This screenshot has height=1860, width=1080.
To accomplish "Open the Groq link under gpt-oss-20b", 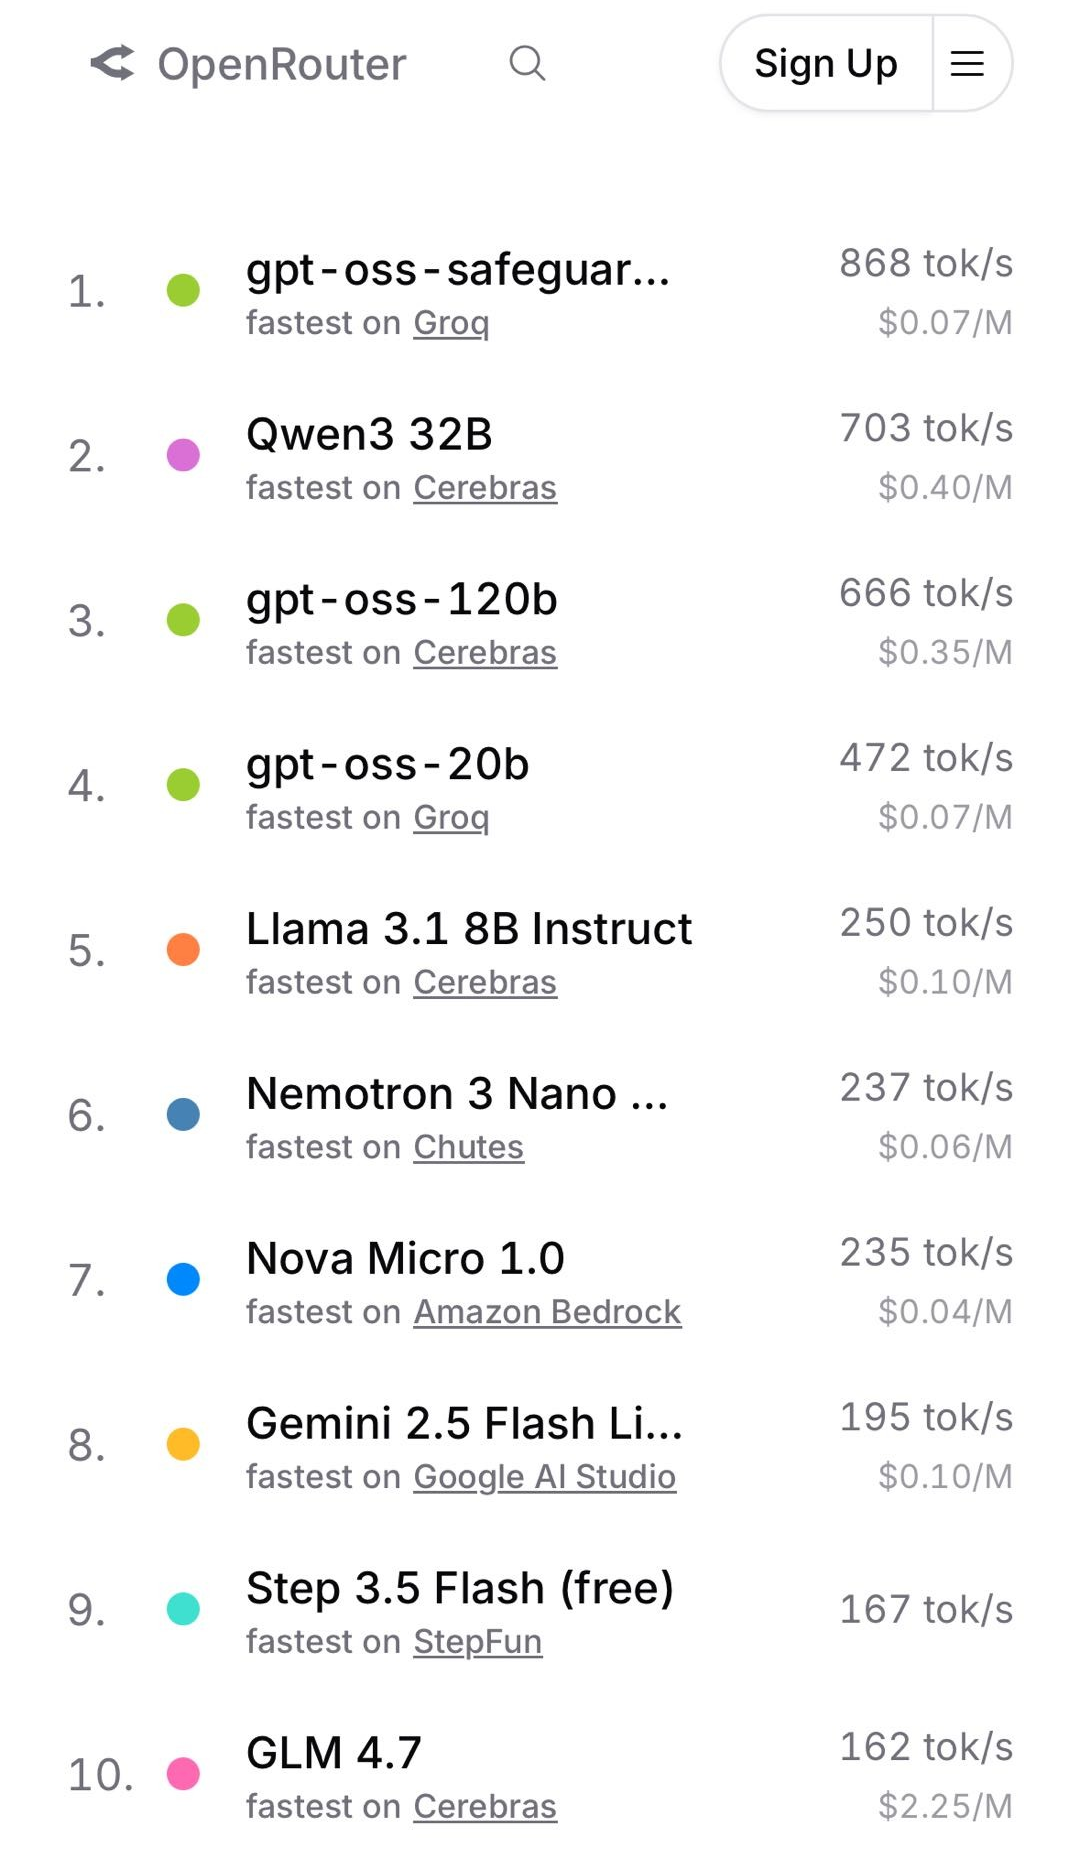I will tap(451, 817).
